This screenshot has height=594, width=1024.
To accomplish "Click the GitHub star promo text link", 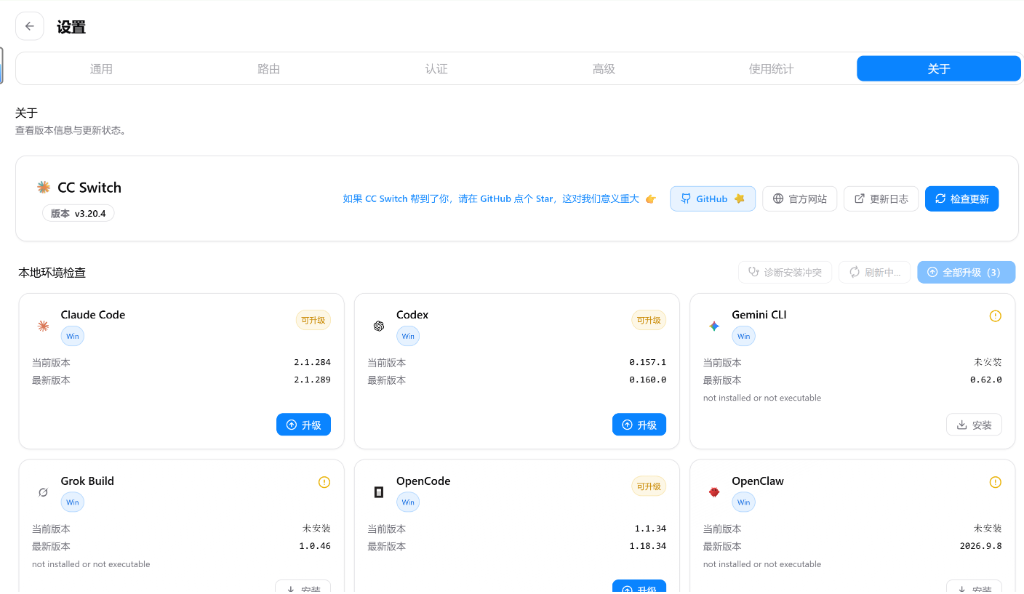I will 499,199.
